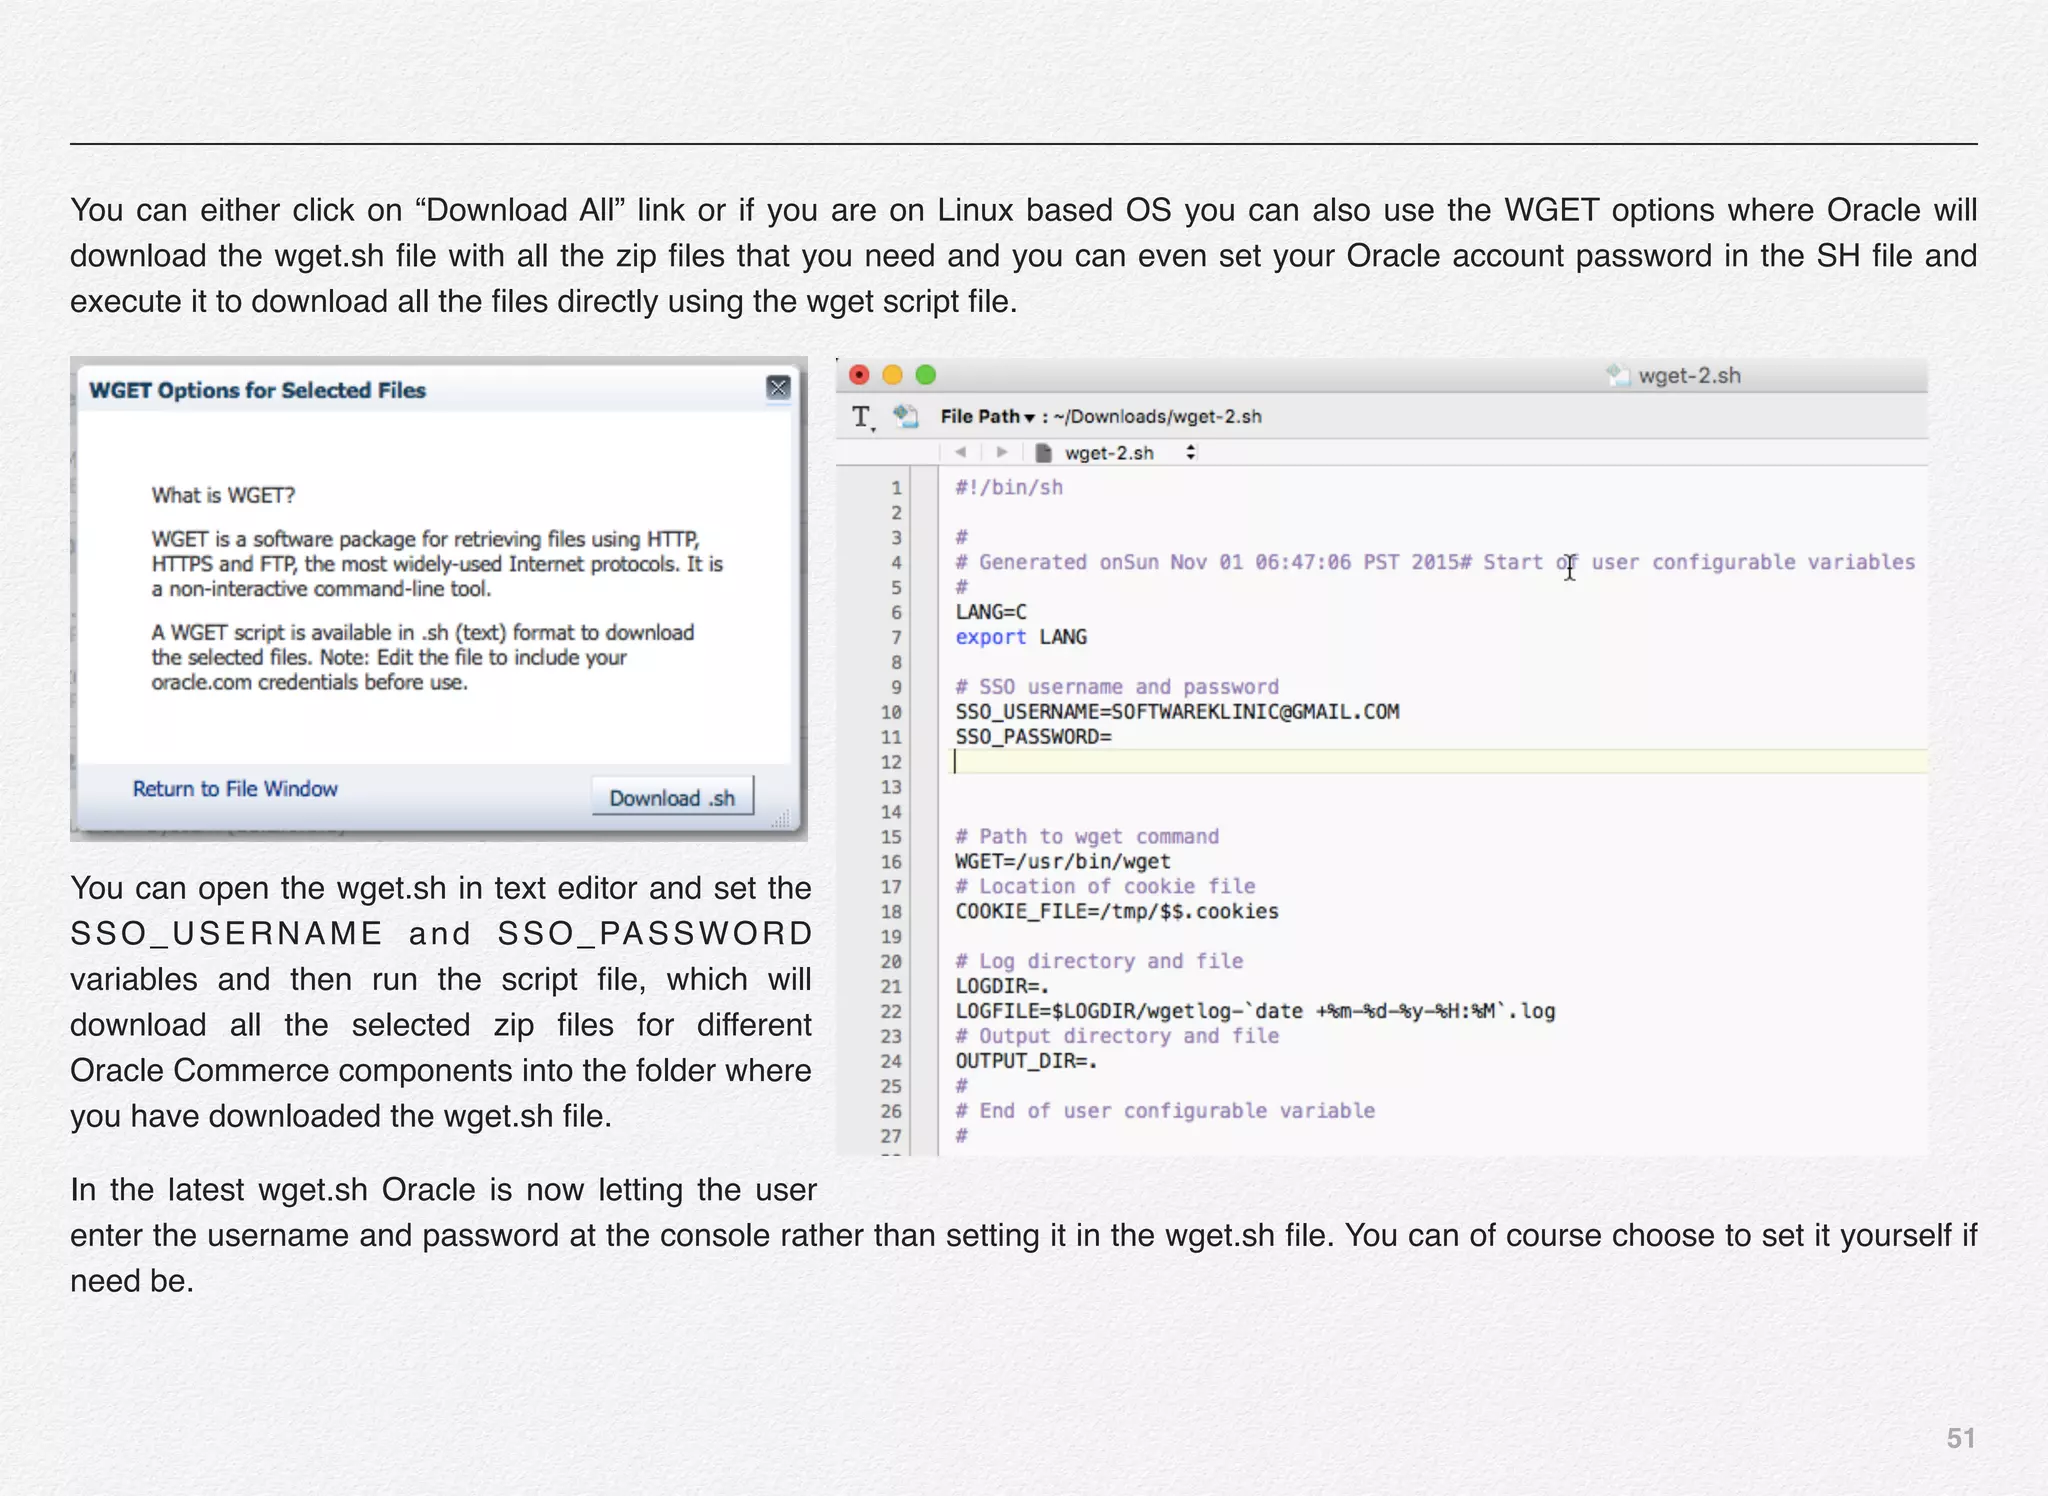This screenshot has width=2048, height=1496.
Task: Expand the File Path dropdown arrow
Action: pyautogui.click(x=1029, y=417)
